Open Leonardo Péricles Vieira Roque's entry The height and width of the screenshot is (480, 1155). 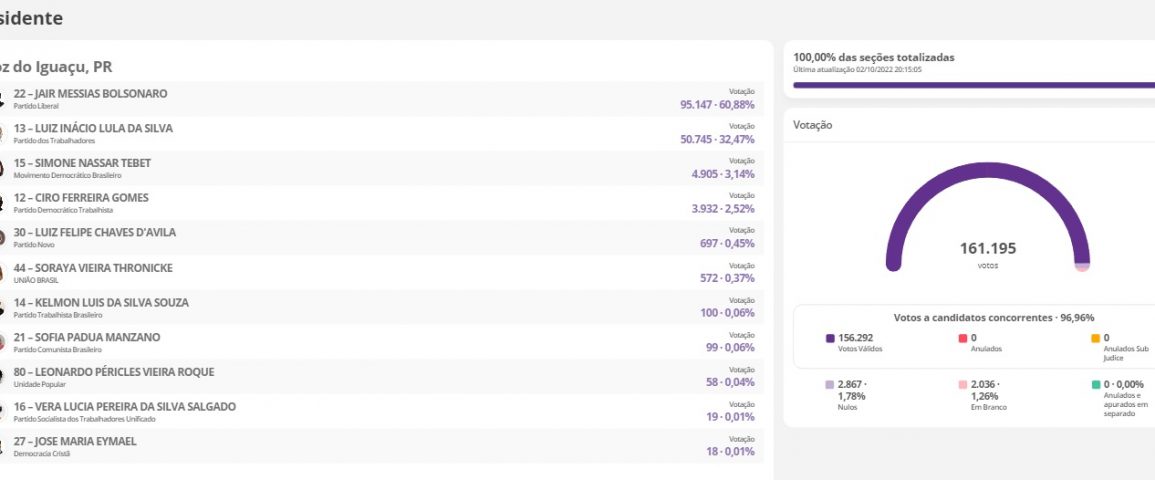[x=113, y=372]
